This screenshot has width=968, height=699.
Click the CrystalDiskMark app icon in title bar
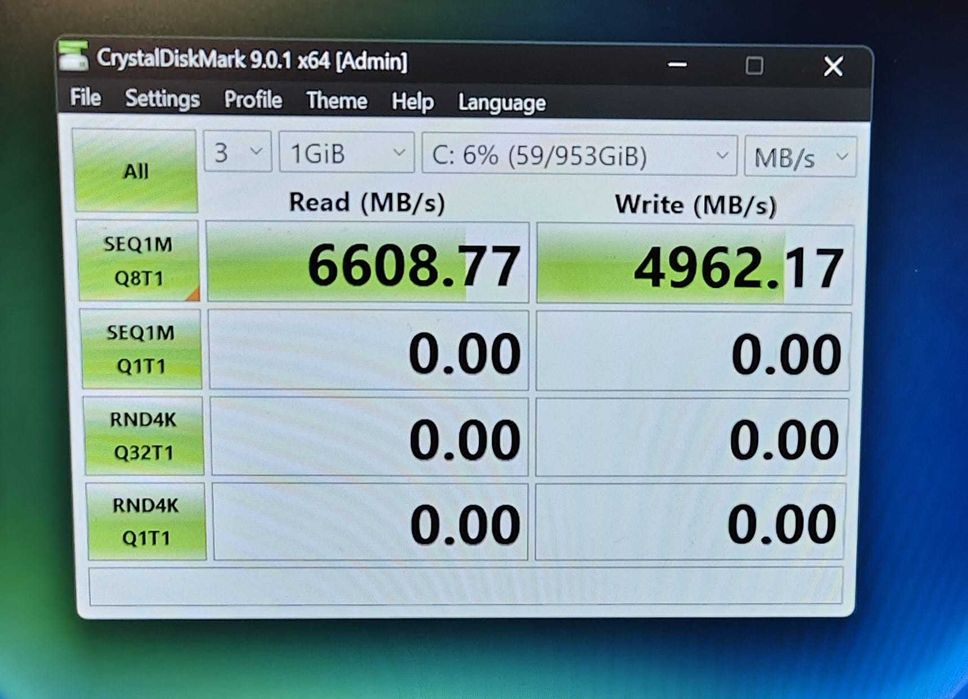[x=73, y=55]
